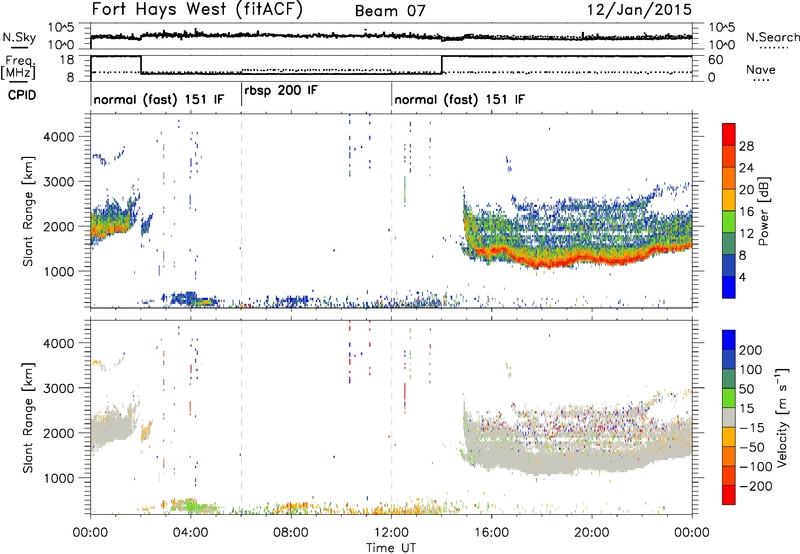
Task: Click the light green segment of Power color bar
Action: pyautogui.click(x=729, y=221)
